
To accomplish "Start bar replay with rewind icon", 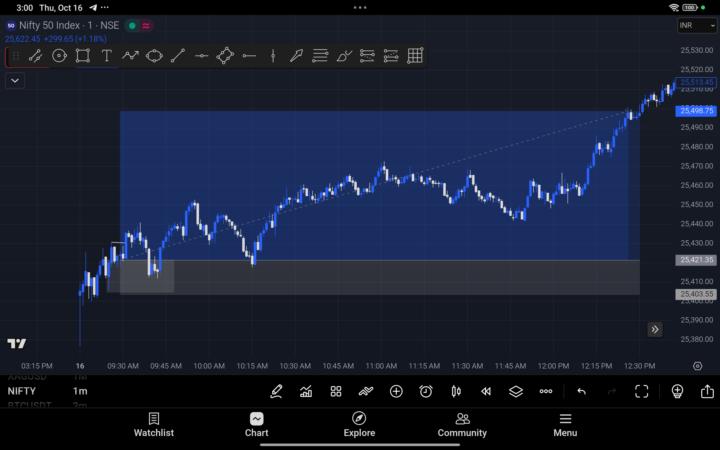I will 486,391.
